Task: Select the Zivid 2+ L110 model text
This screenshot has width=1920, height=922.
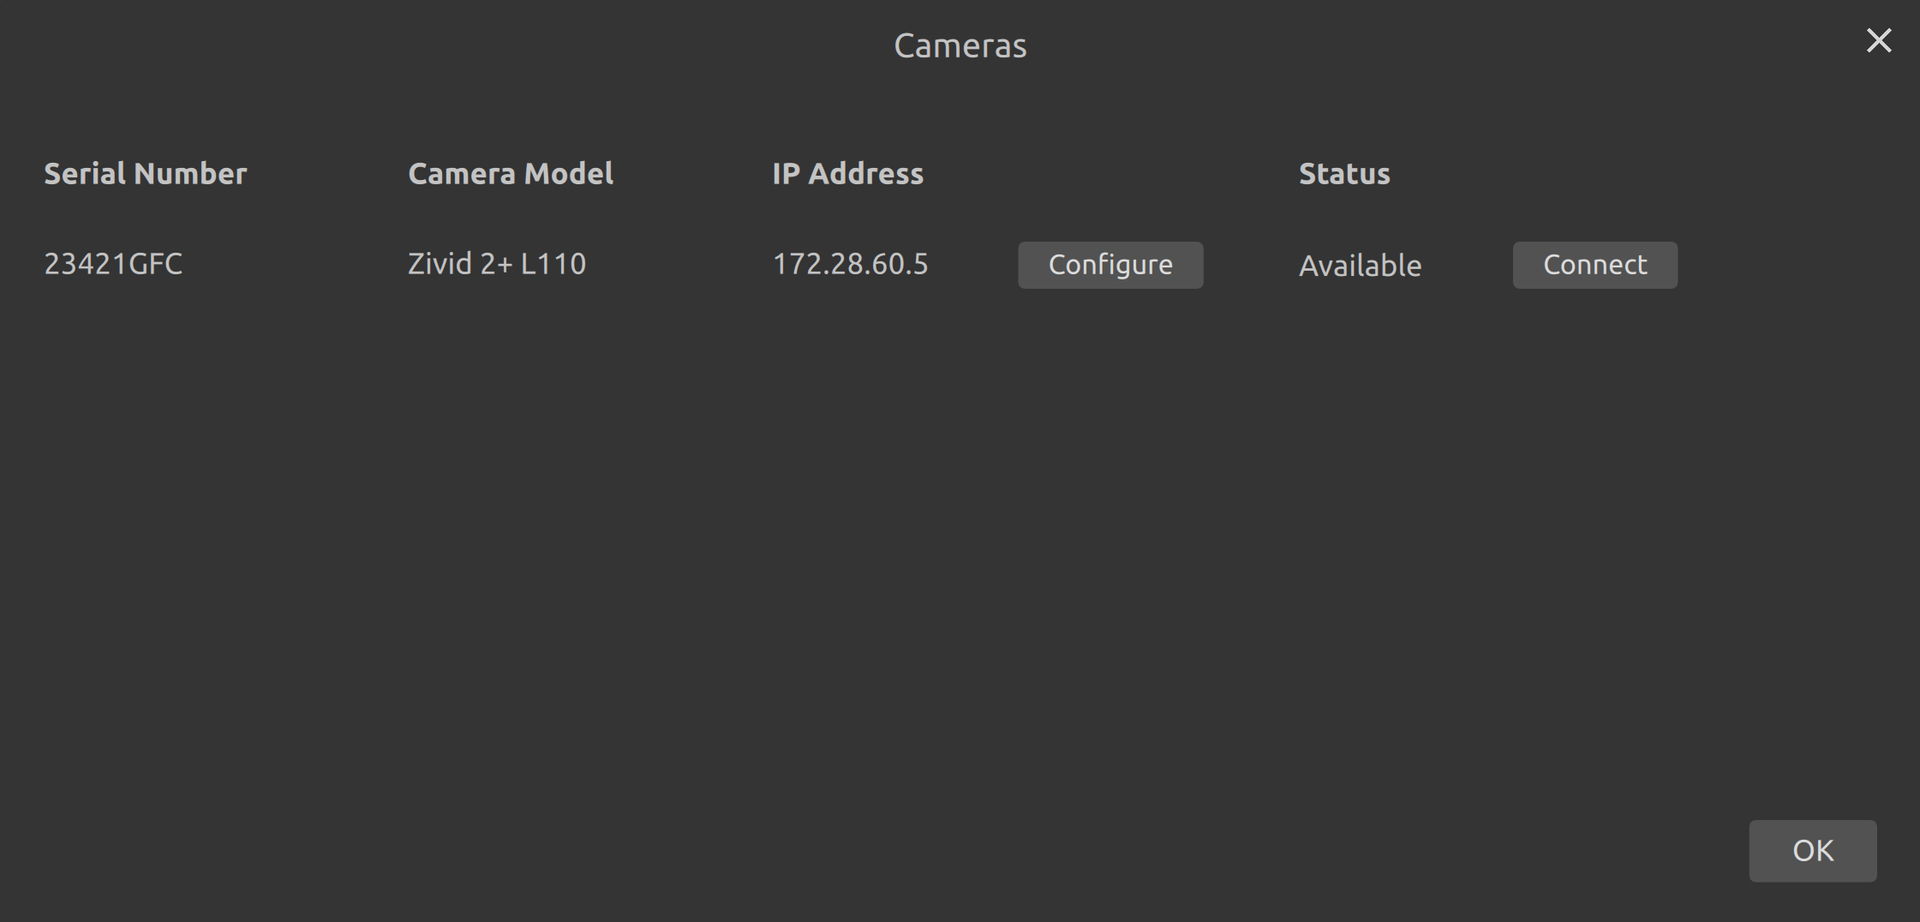Action: pyautogui.click(x=496, y=264)
